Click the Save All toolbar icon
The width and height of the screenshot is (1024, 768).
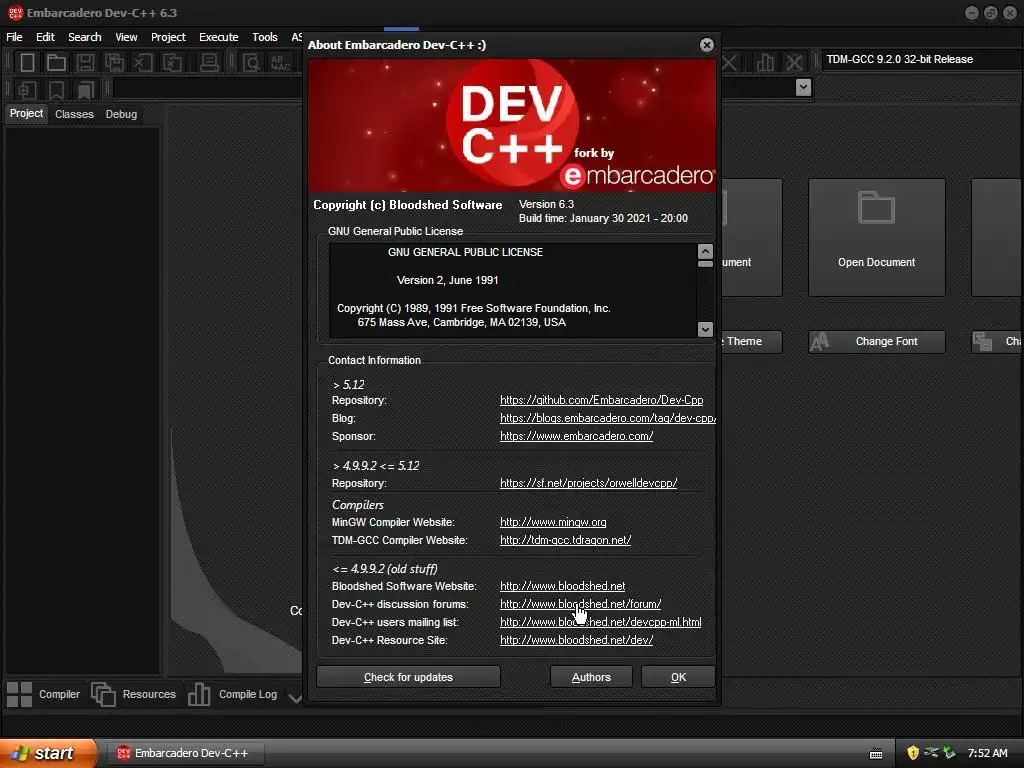114,63
